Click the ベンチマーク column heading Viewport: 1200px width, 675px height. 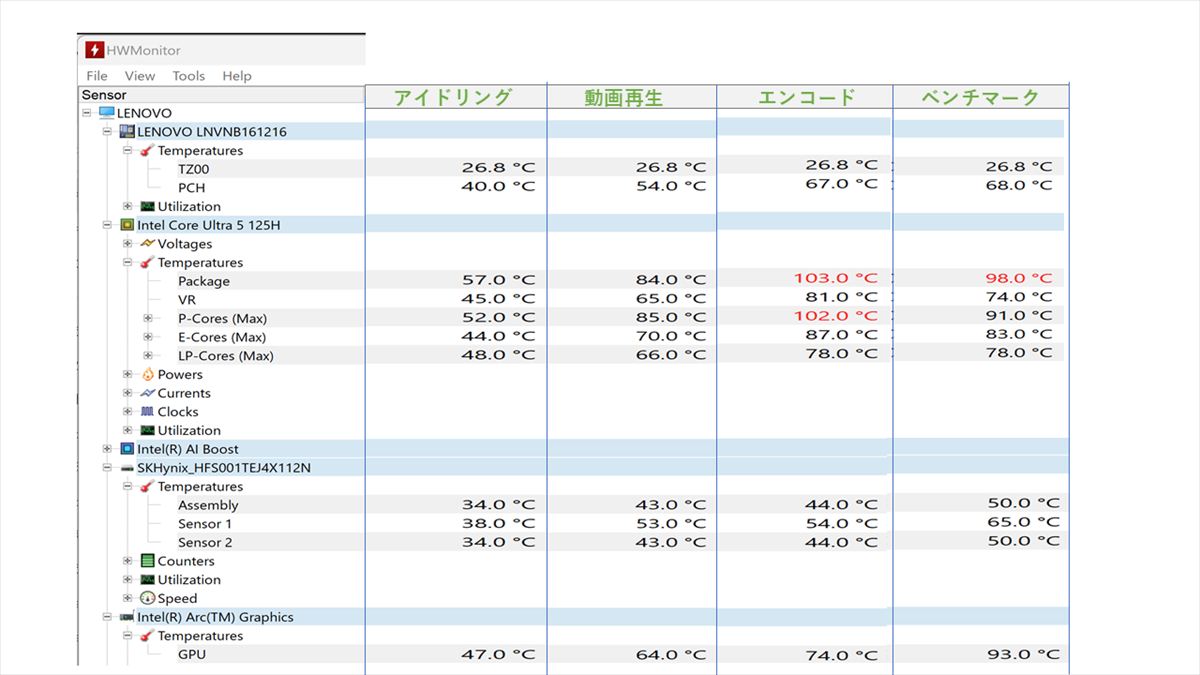[x=980, y=97]
